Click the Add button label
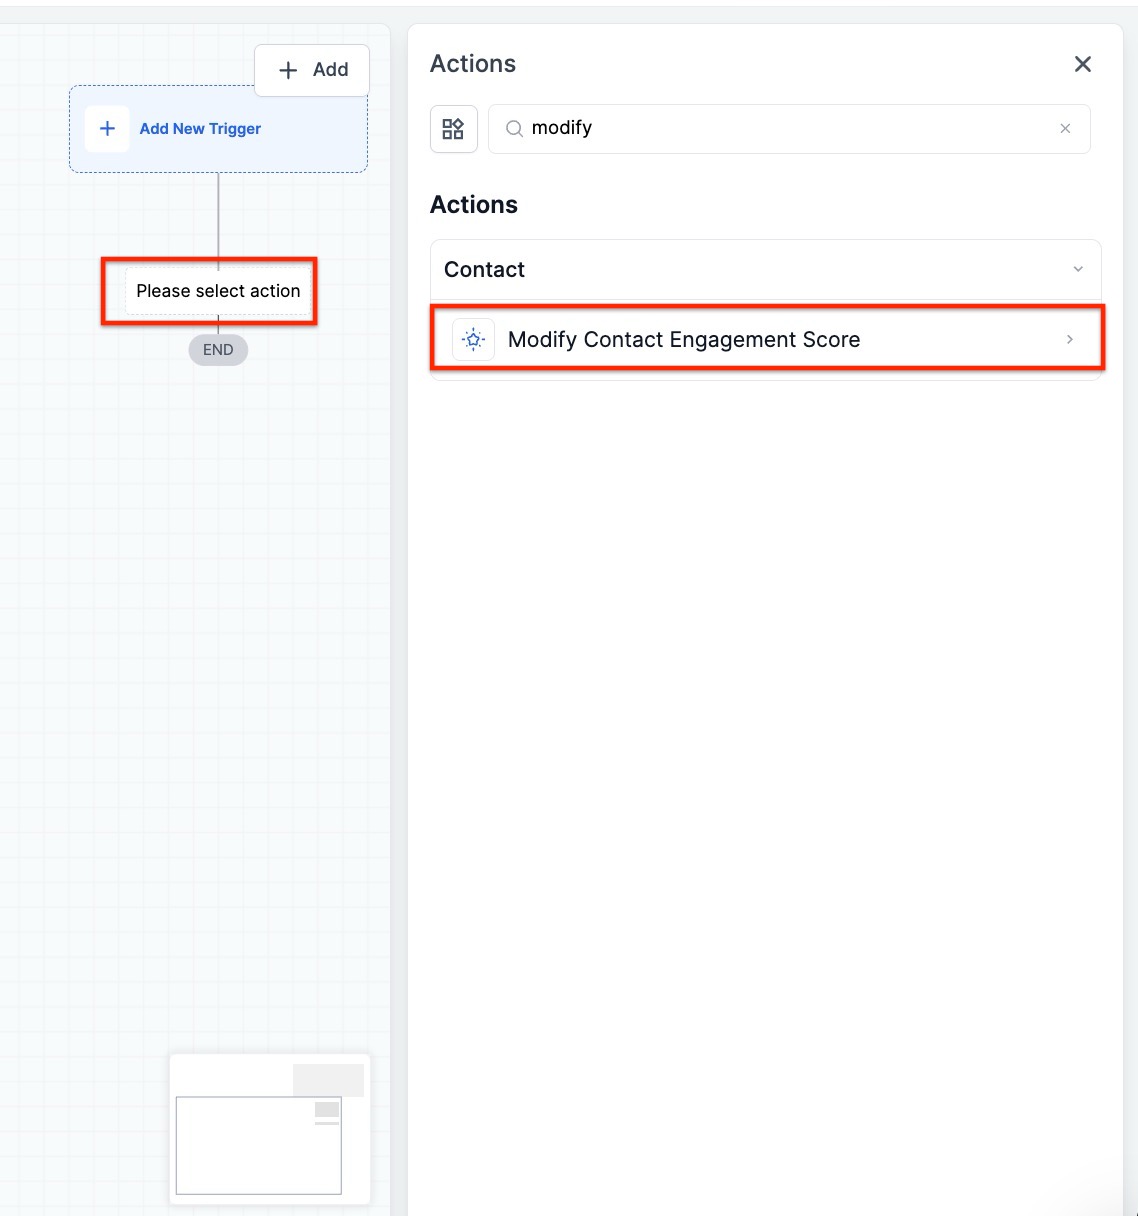The width and height of the screenshot is (1138, 1216). (x=331, y=70)
